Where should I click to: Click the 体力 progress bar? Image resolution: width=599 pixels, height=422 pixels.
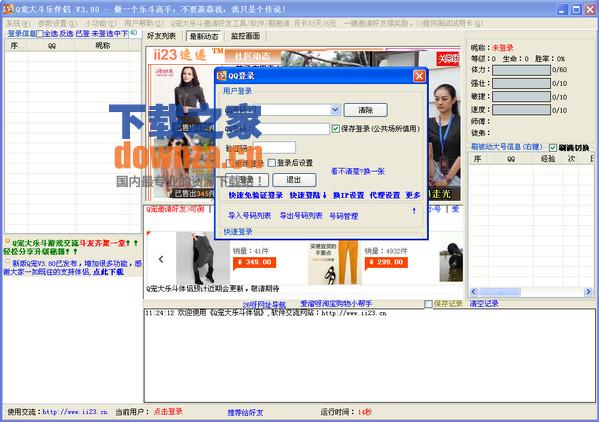tap(521, 70)
